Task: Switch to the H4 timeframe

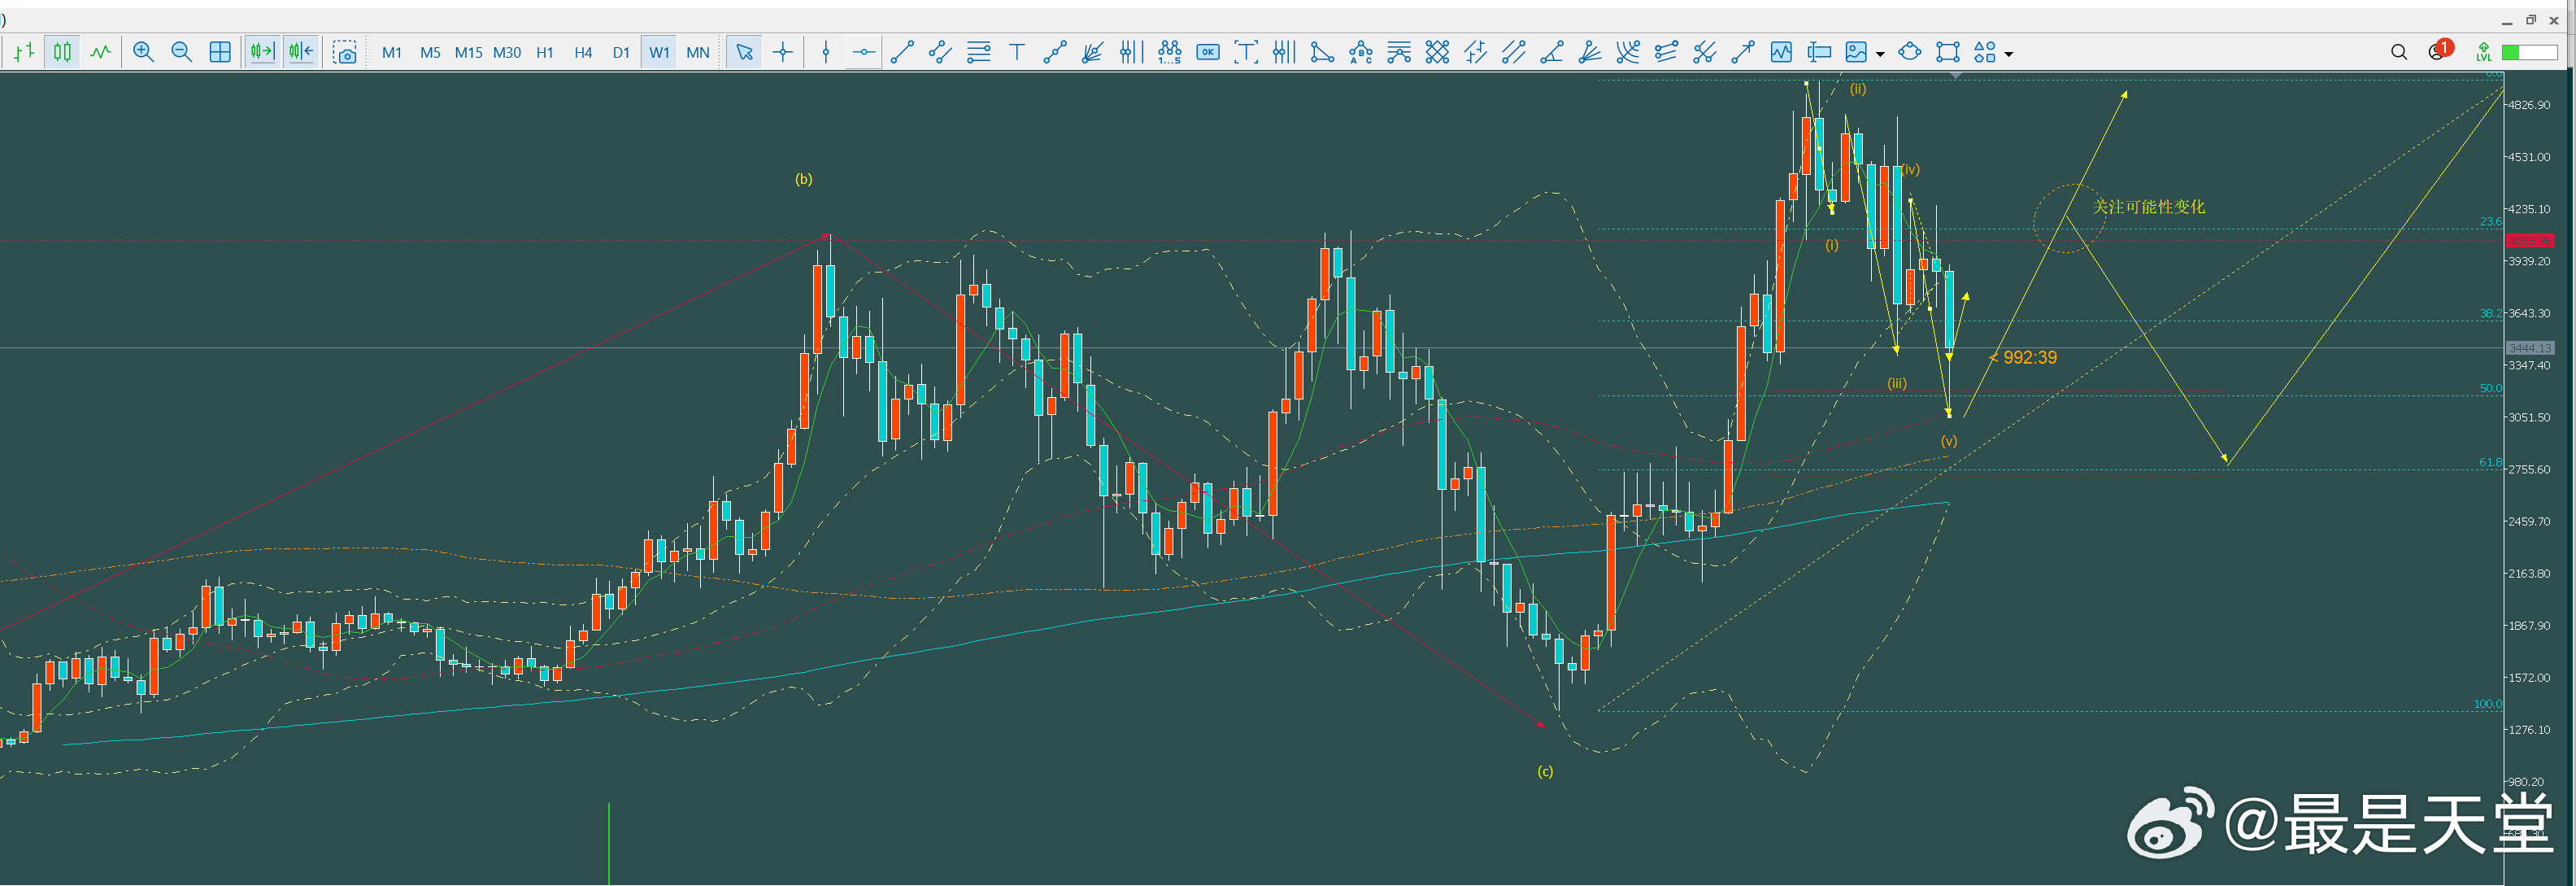Action: (583, 52)
